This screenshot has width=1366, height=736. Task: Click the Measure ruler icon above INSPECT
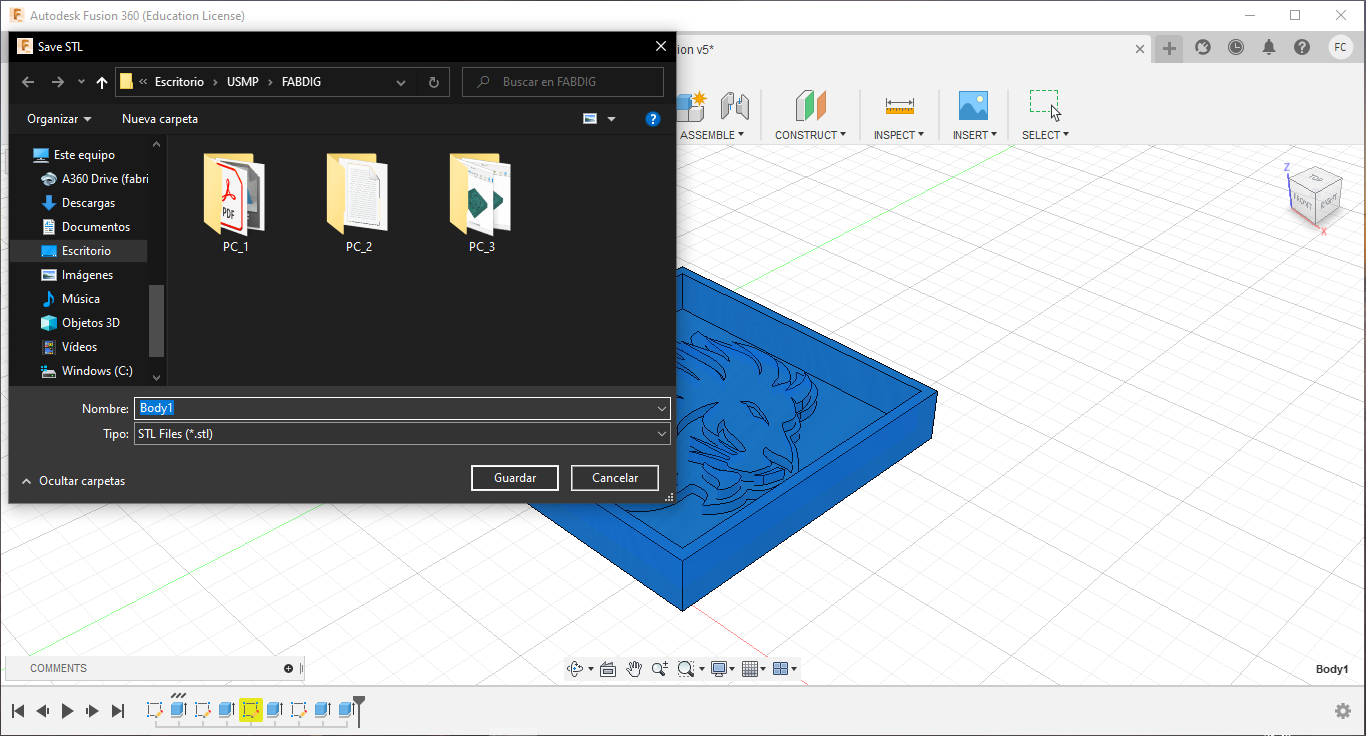900,106
